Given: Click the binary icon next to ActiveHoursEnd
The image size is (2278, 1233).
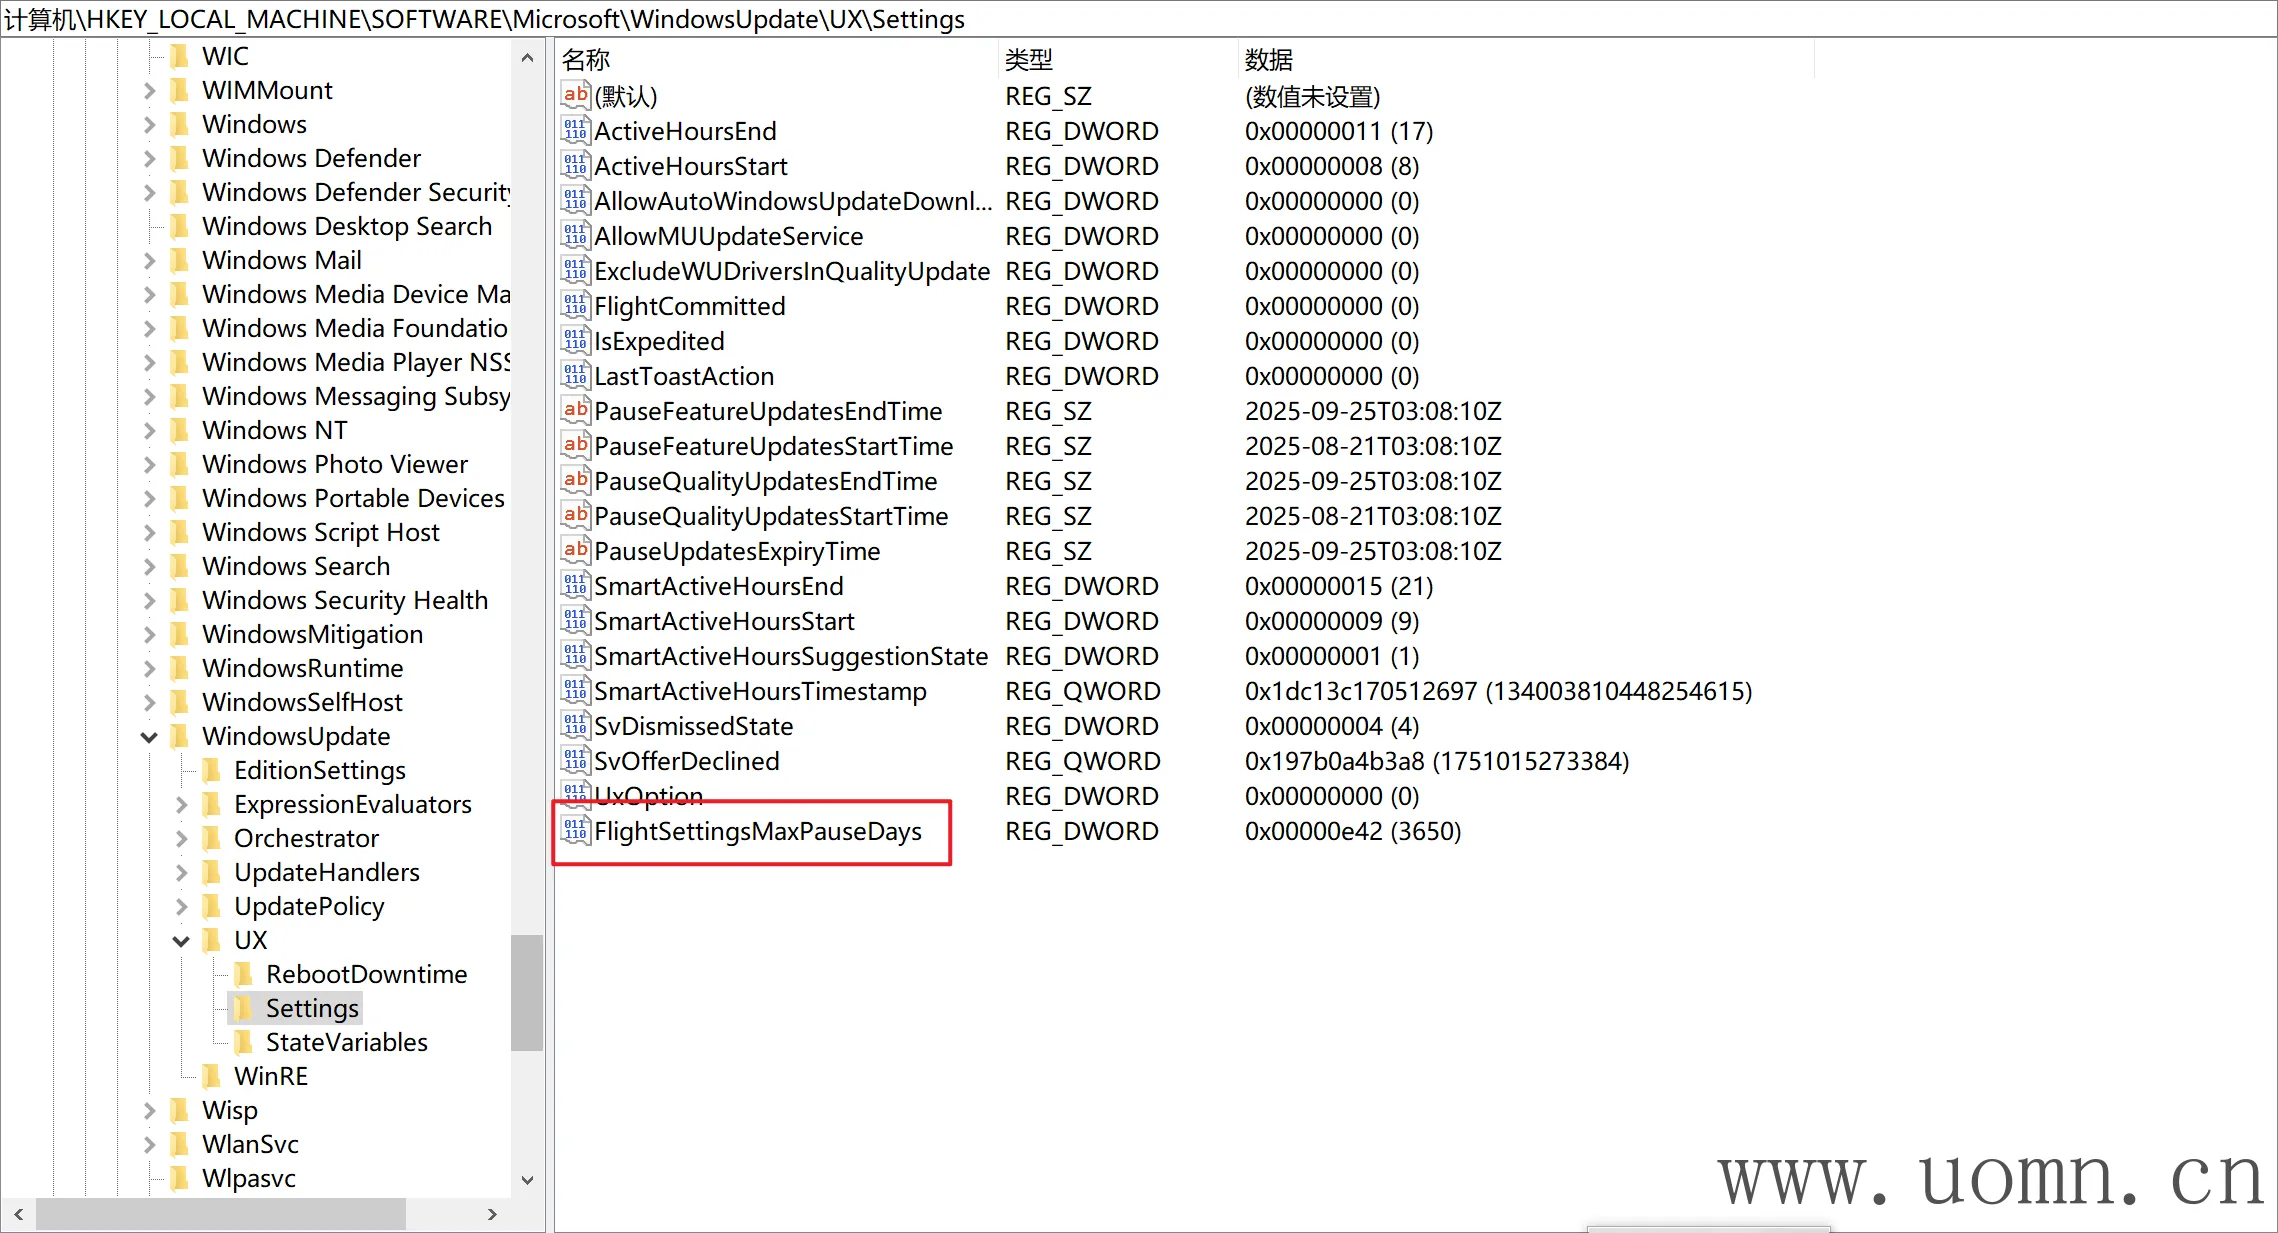Looking at the screenshot, I should point(575,131).
